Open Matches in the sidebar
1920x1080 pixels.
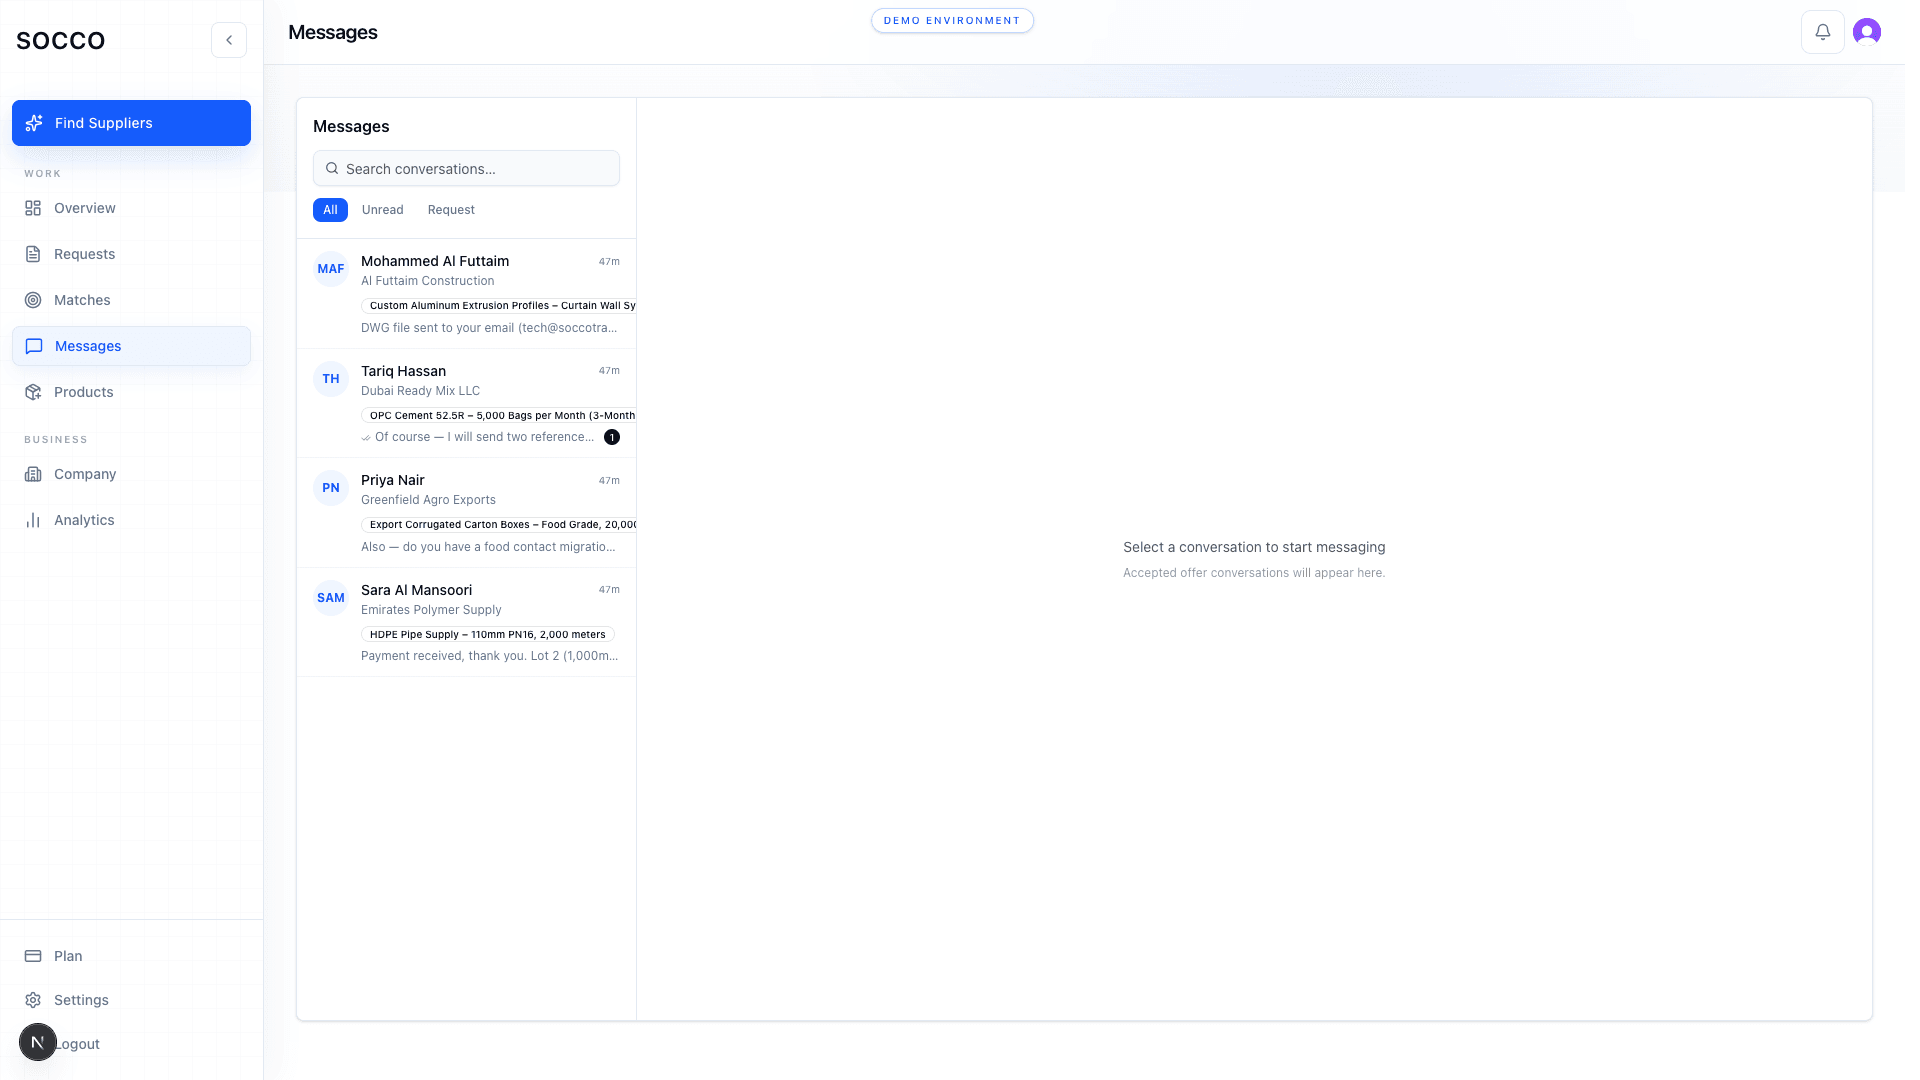click(131, 300)
